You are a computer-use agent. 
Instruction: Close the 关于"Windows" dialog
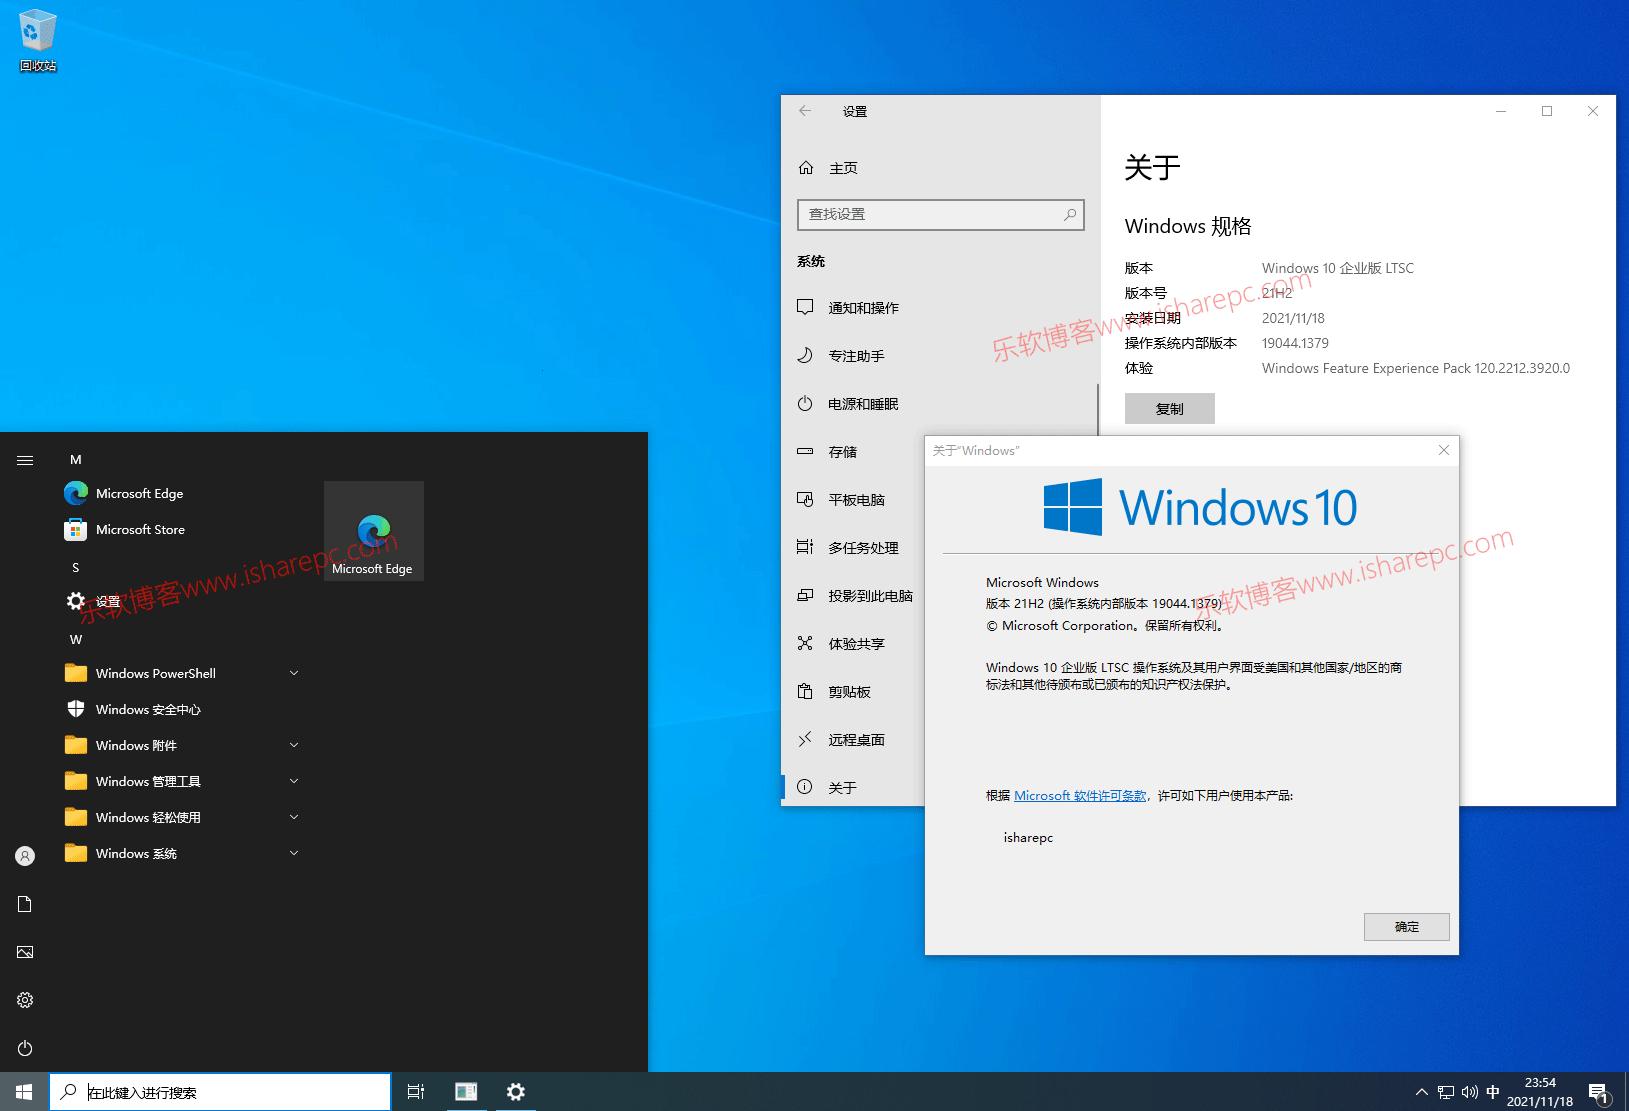(x=1443, y=451)
